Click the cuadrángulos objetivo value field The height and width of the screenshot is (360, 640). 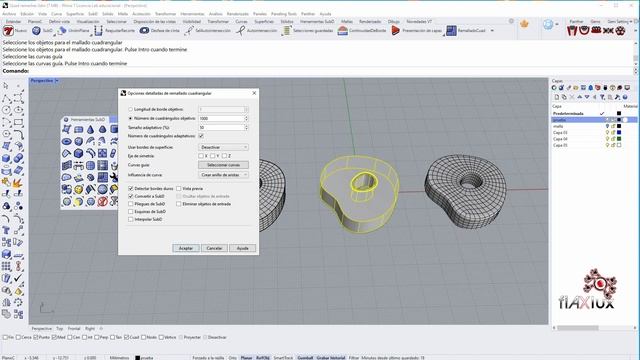[x=221, y=118]
